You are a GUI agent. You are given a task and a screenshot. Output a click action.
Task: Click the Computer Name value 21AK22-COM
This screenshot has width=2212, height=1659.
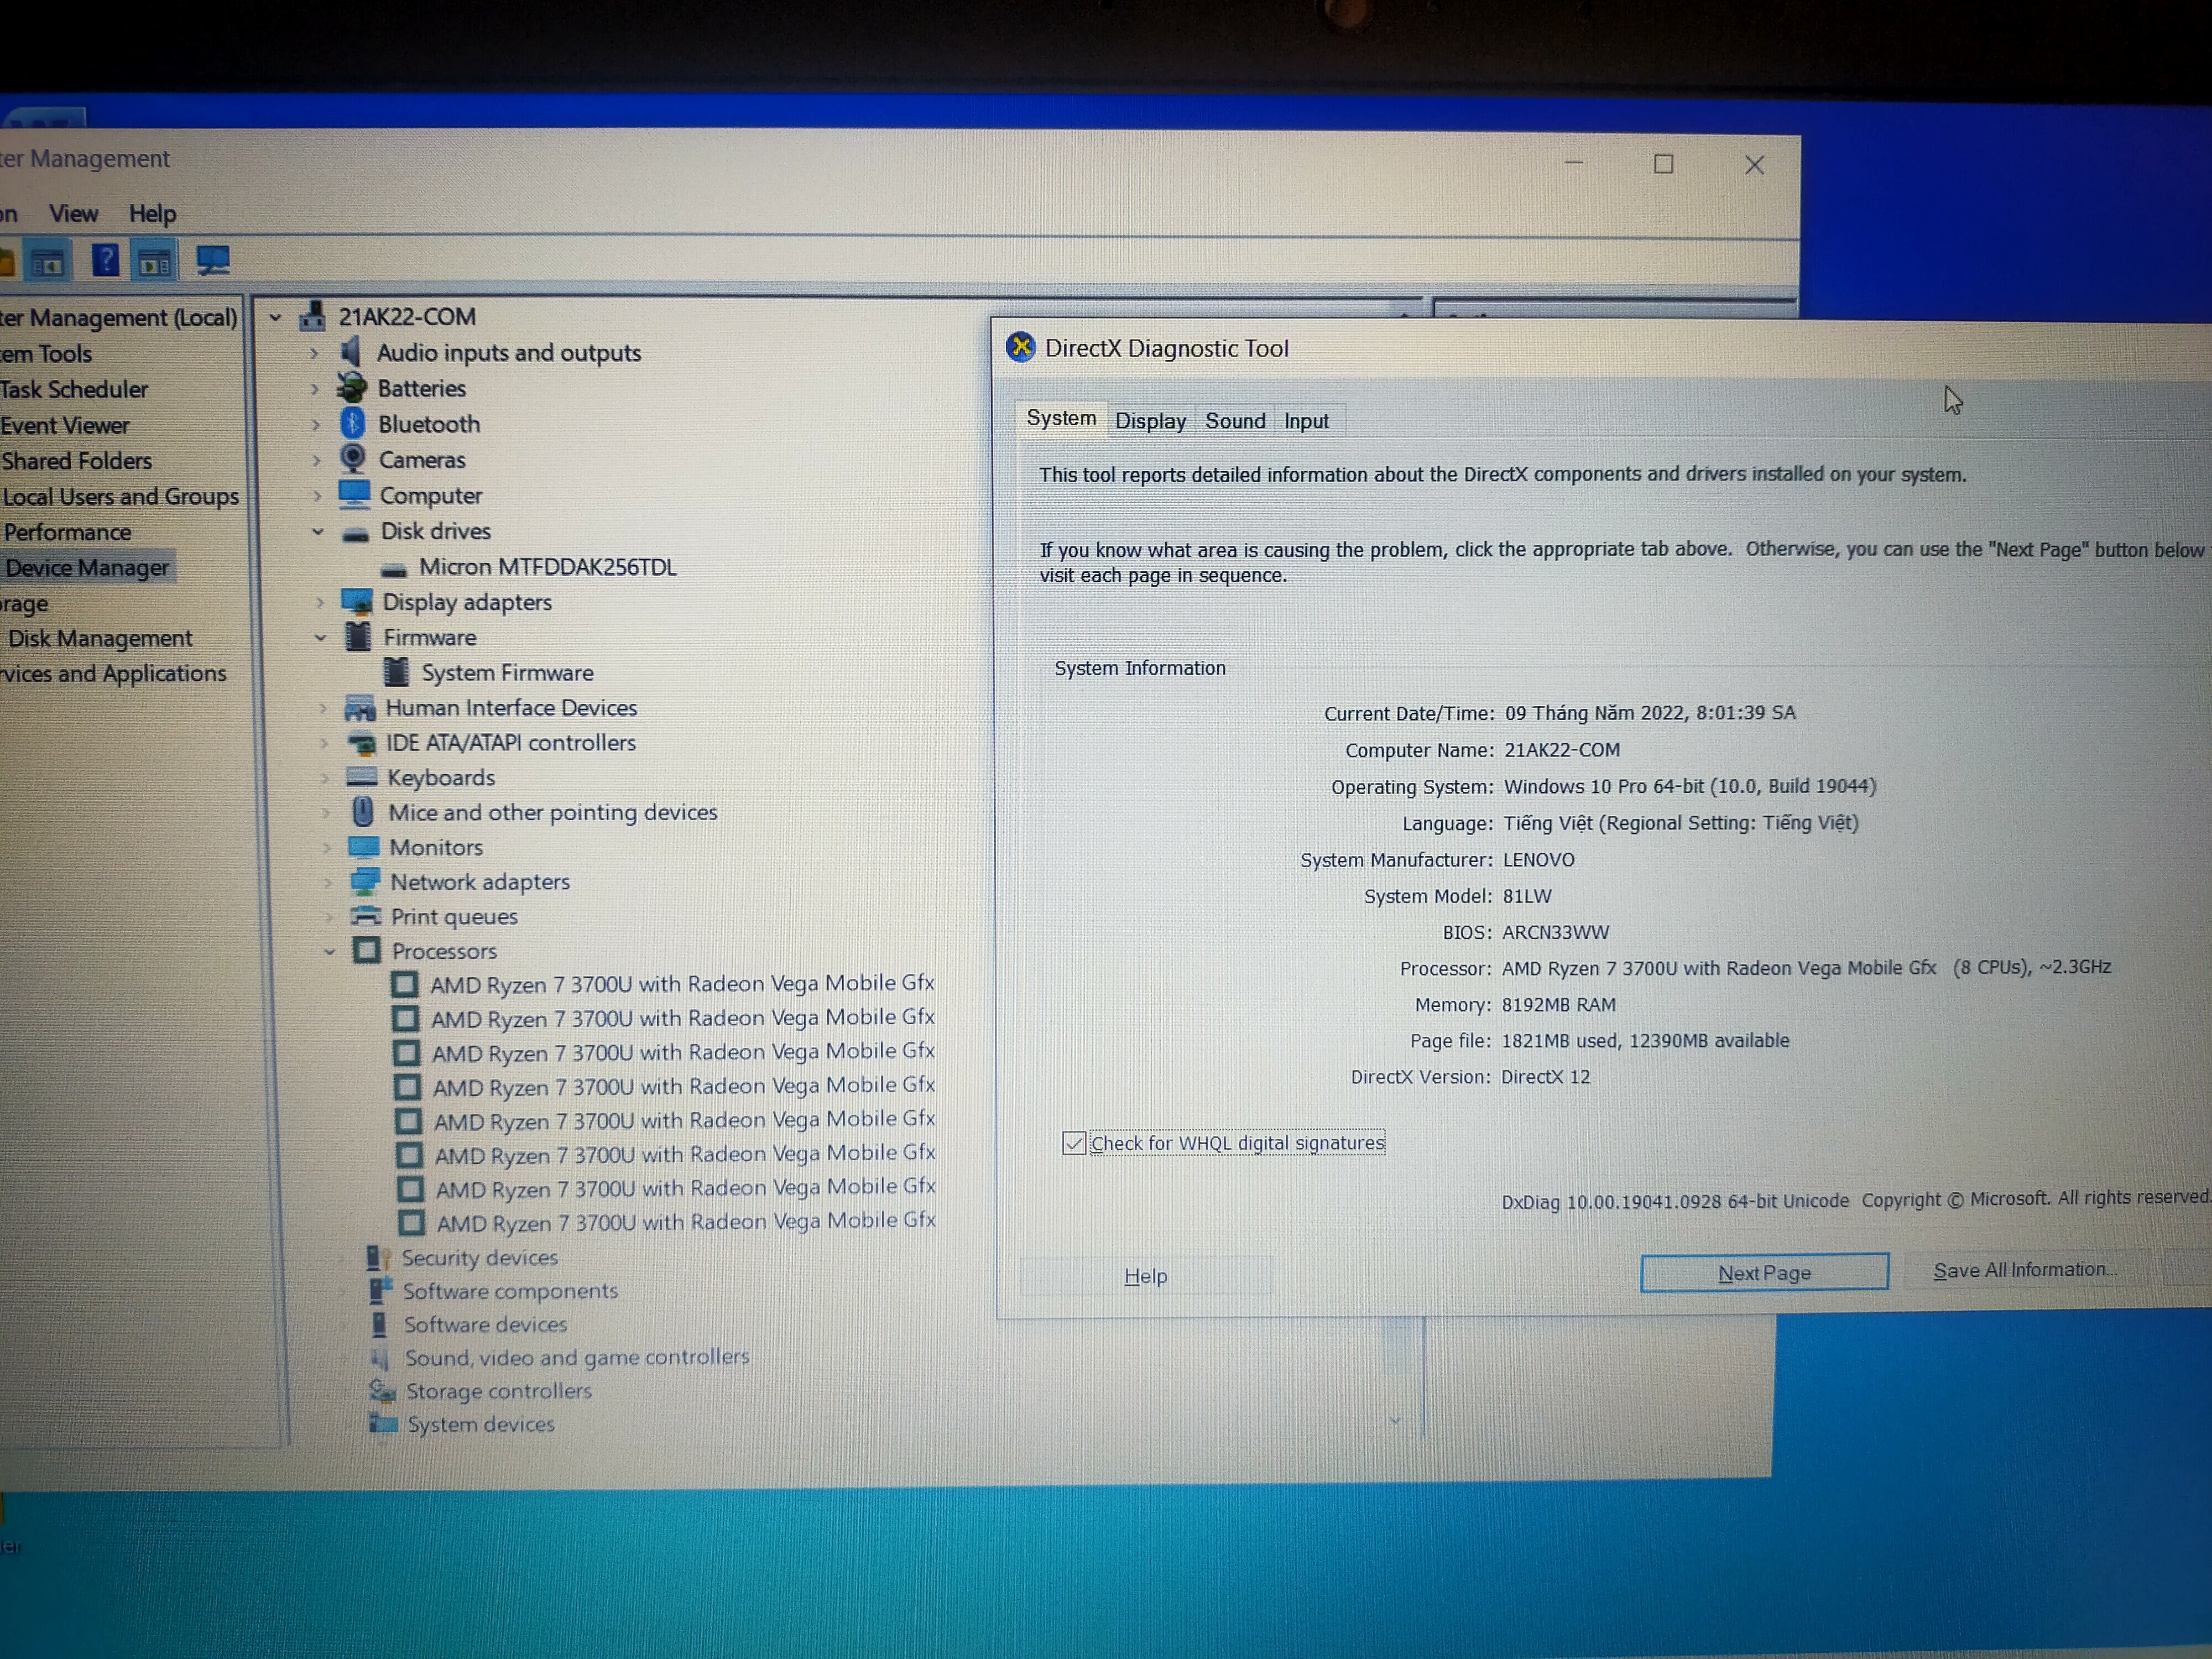1562,749
